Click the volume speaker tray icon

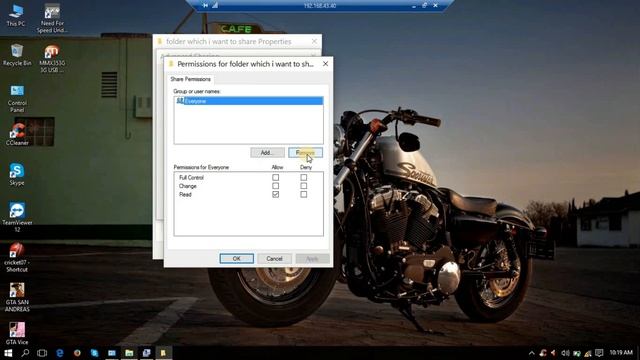565,353
